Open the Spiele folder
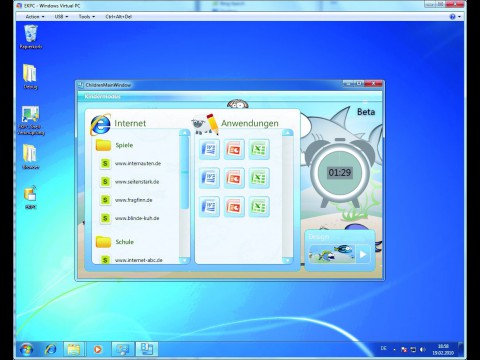 (x=115, y=145)
